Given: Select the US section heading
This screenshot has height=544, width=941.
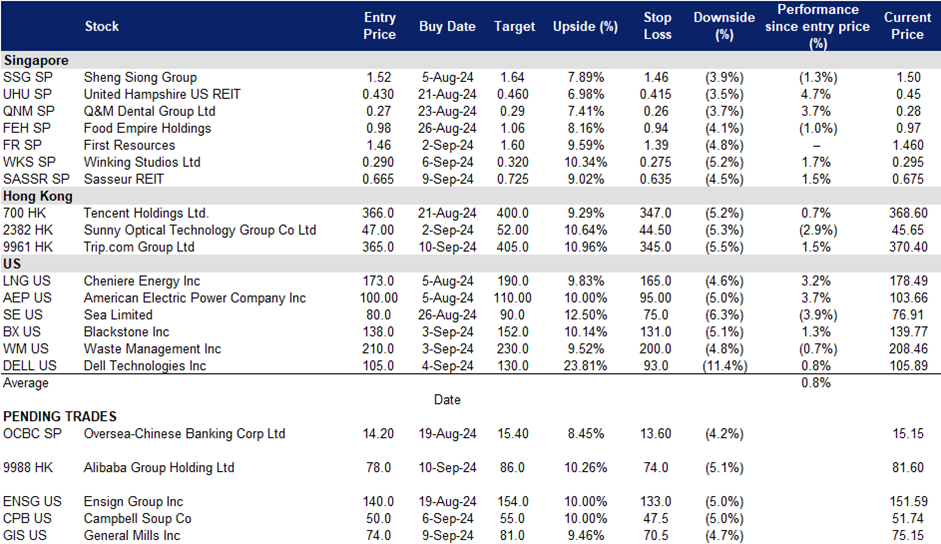Looking at the screenshot, I should (11, 264).
